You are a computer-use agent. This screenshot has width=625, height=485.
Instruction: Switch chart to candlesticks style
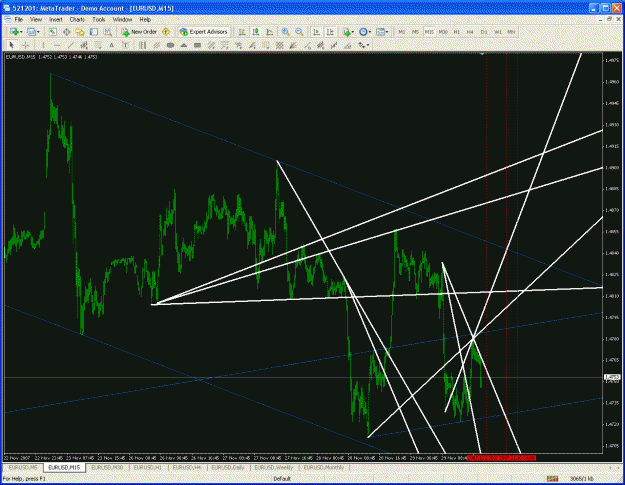point(256,32)
